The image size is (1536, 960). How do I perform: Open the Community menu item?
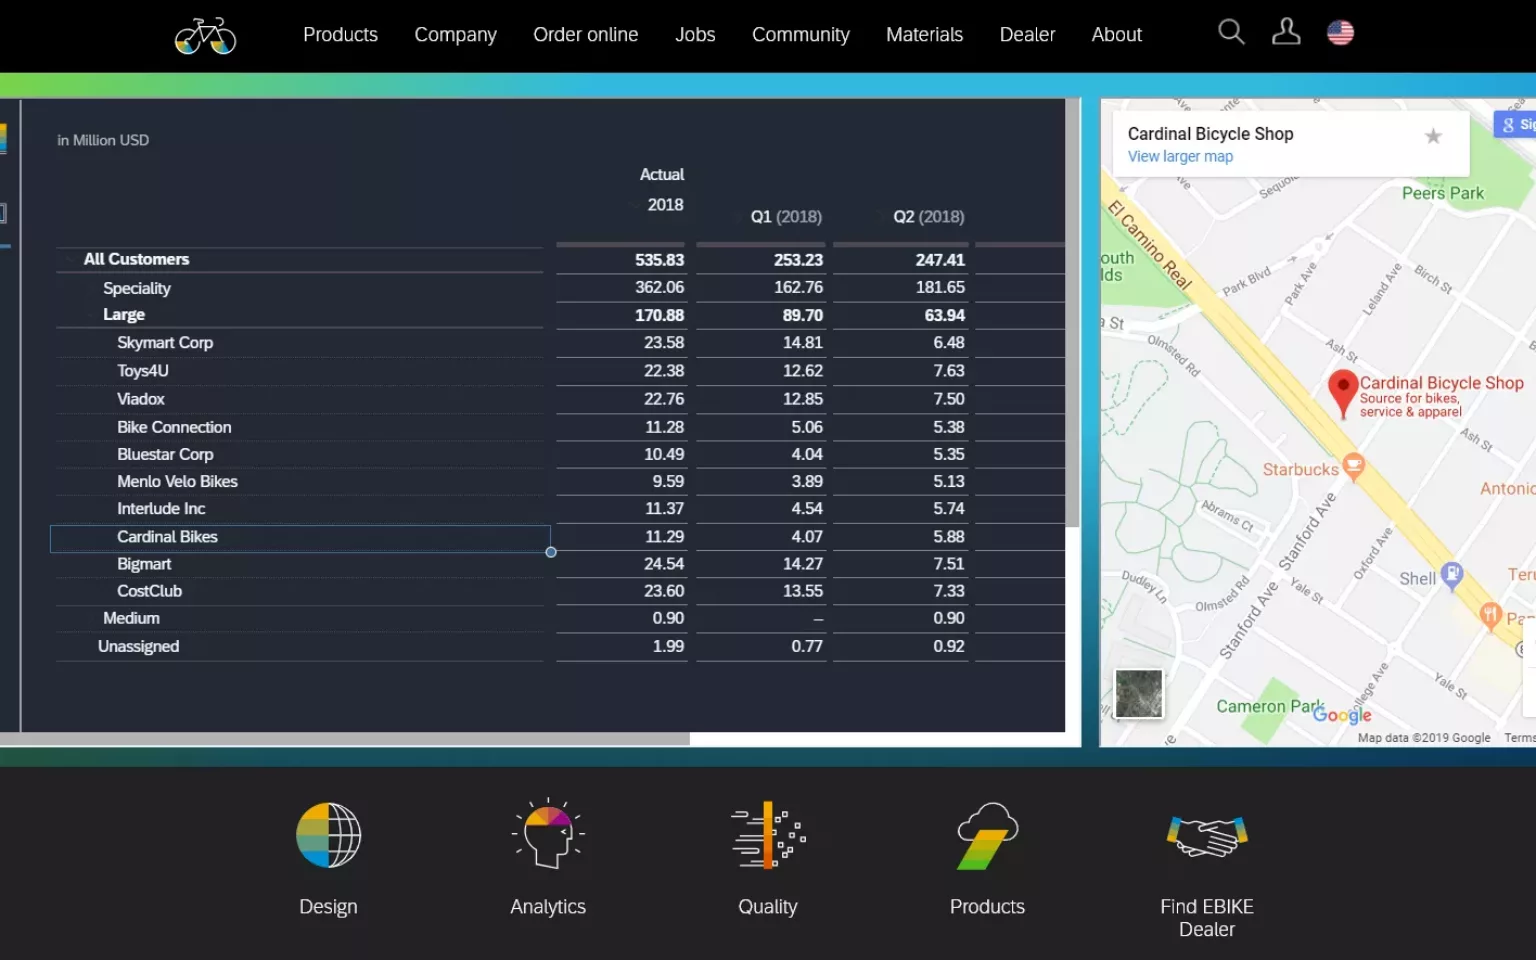click(x=800, y=34)
